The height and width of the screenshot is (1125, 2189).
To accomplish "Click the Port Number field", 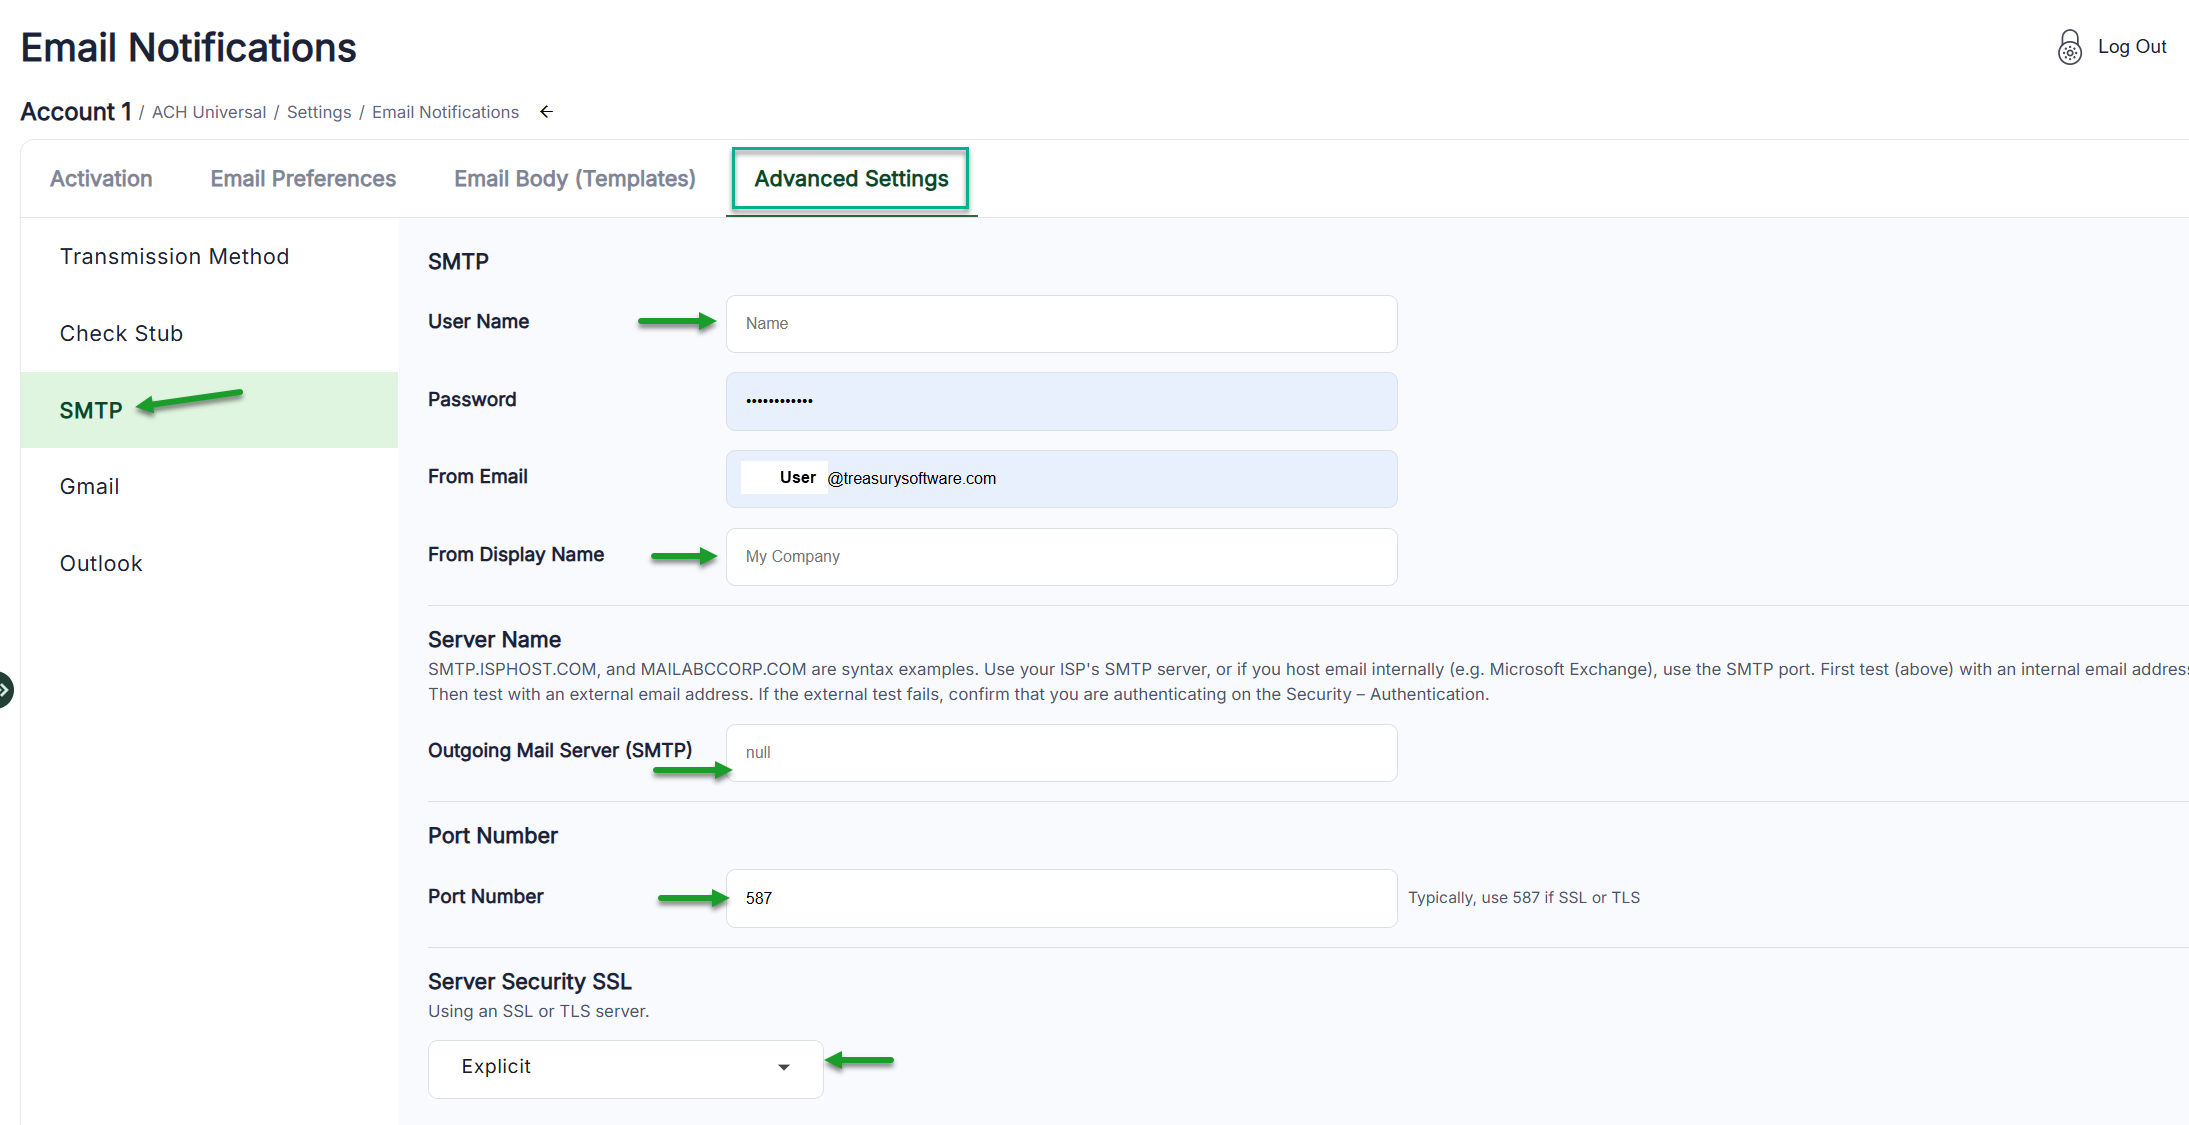I will pos(1060,898).
